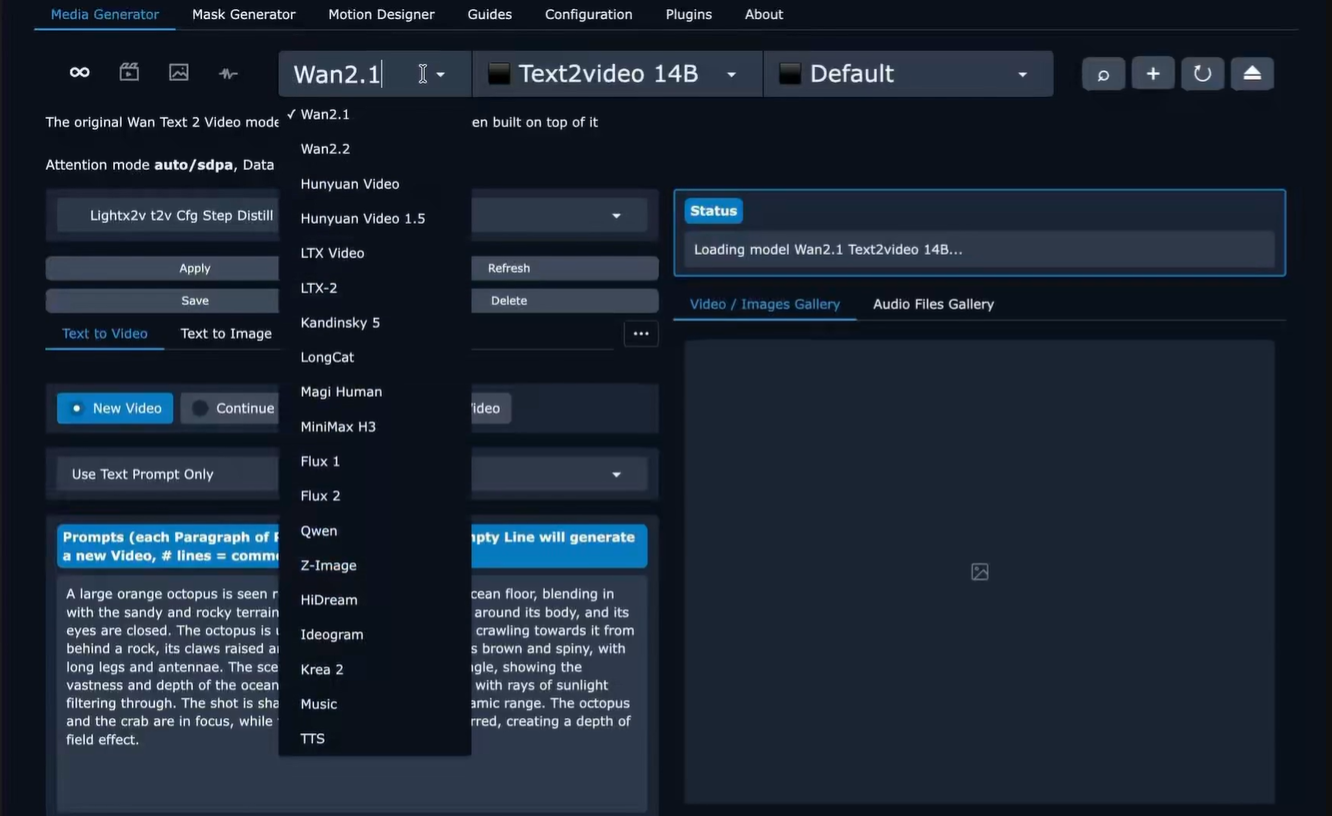Click the video clapperboard icon

(129, 72)
